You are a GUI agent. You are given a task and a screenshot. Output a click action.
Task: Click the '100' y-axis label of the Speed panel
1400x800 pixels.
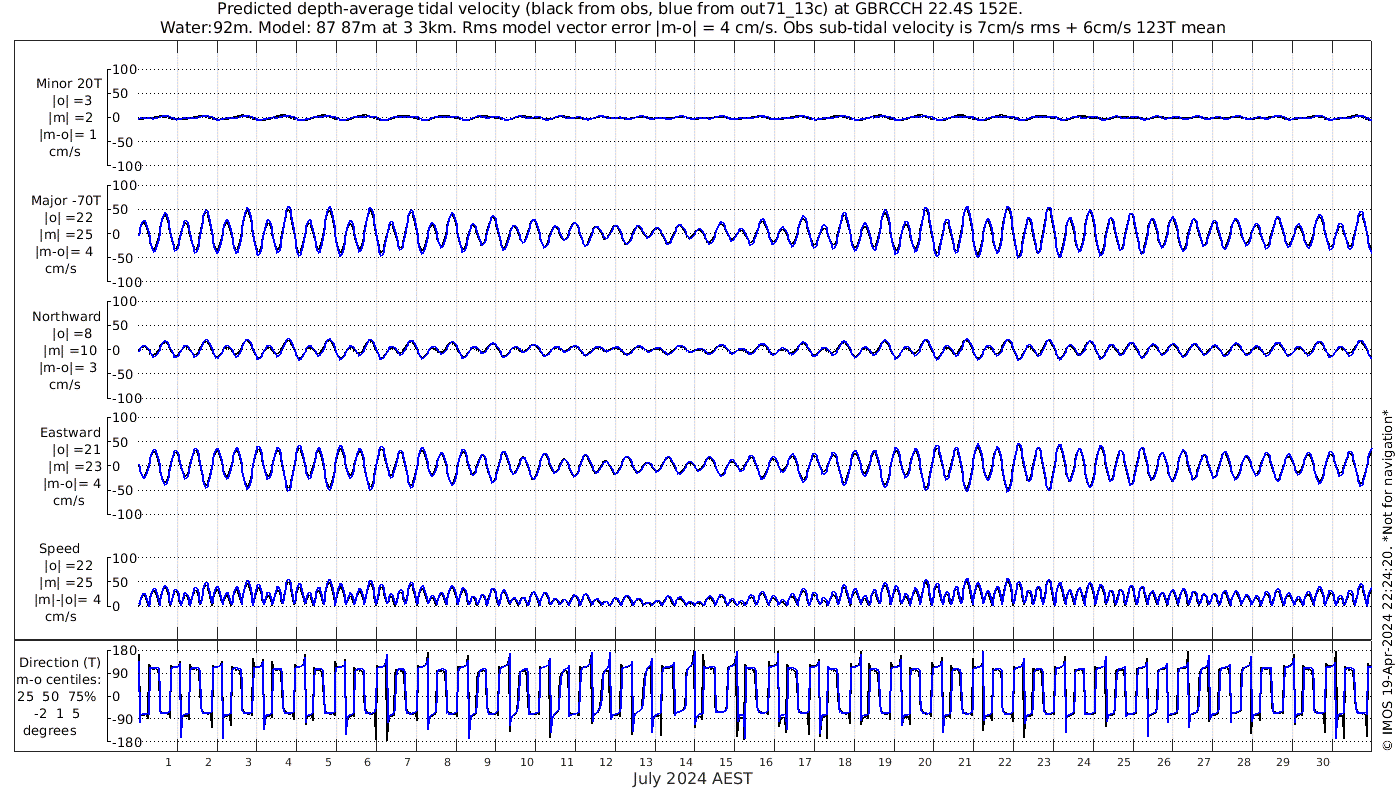[x=124, y=558]
